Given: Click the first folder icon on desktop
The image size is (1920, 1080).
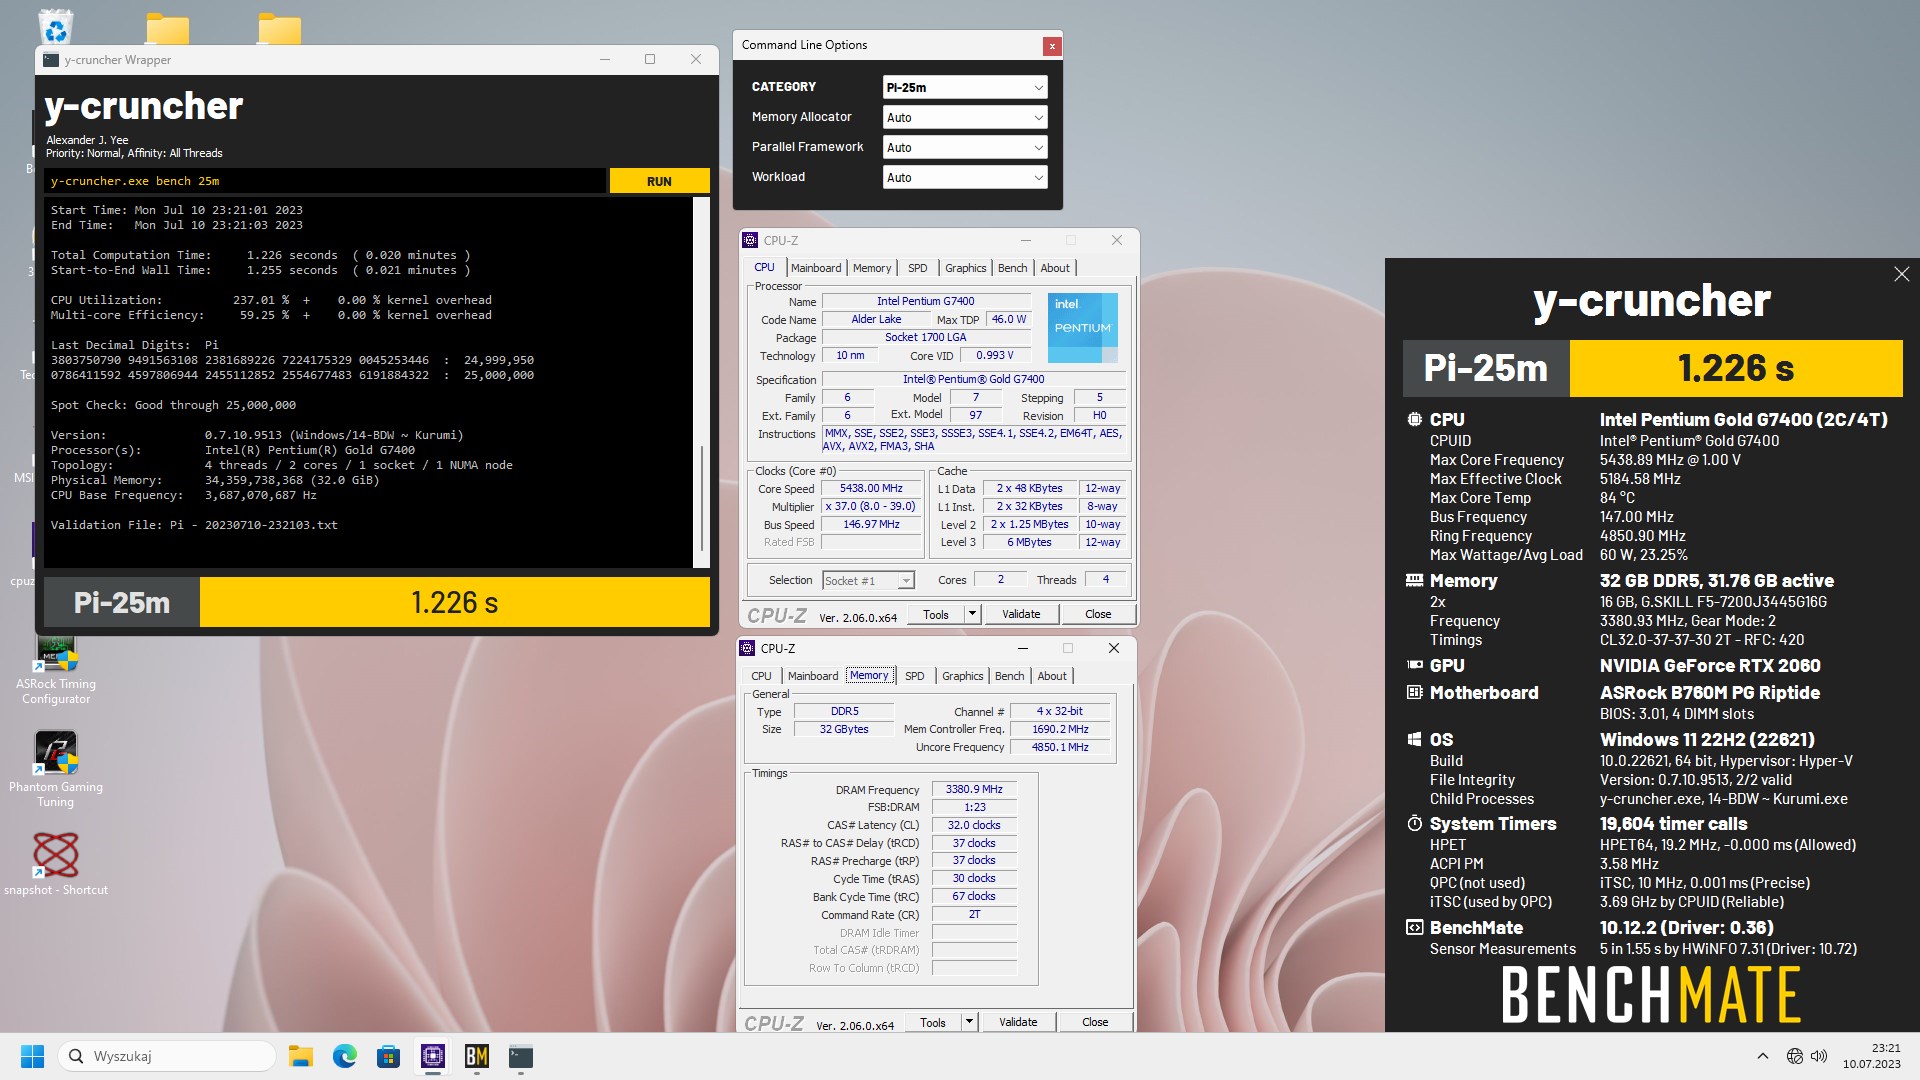Looking at the screenshot, I should [167, 28].
